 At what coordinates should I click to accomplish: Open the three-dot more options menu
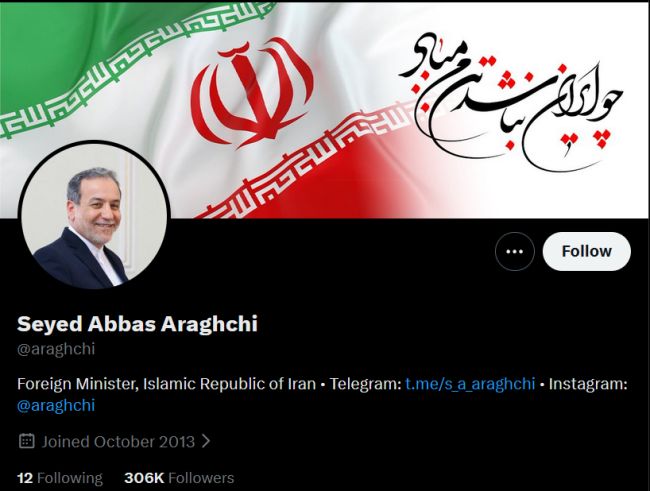coord(514,251)
